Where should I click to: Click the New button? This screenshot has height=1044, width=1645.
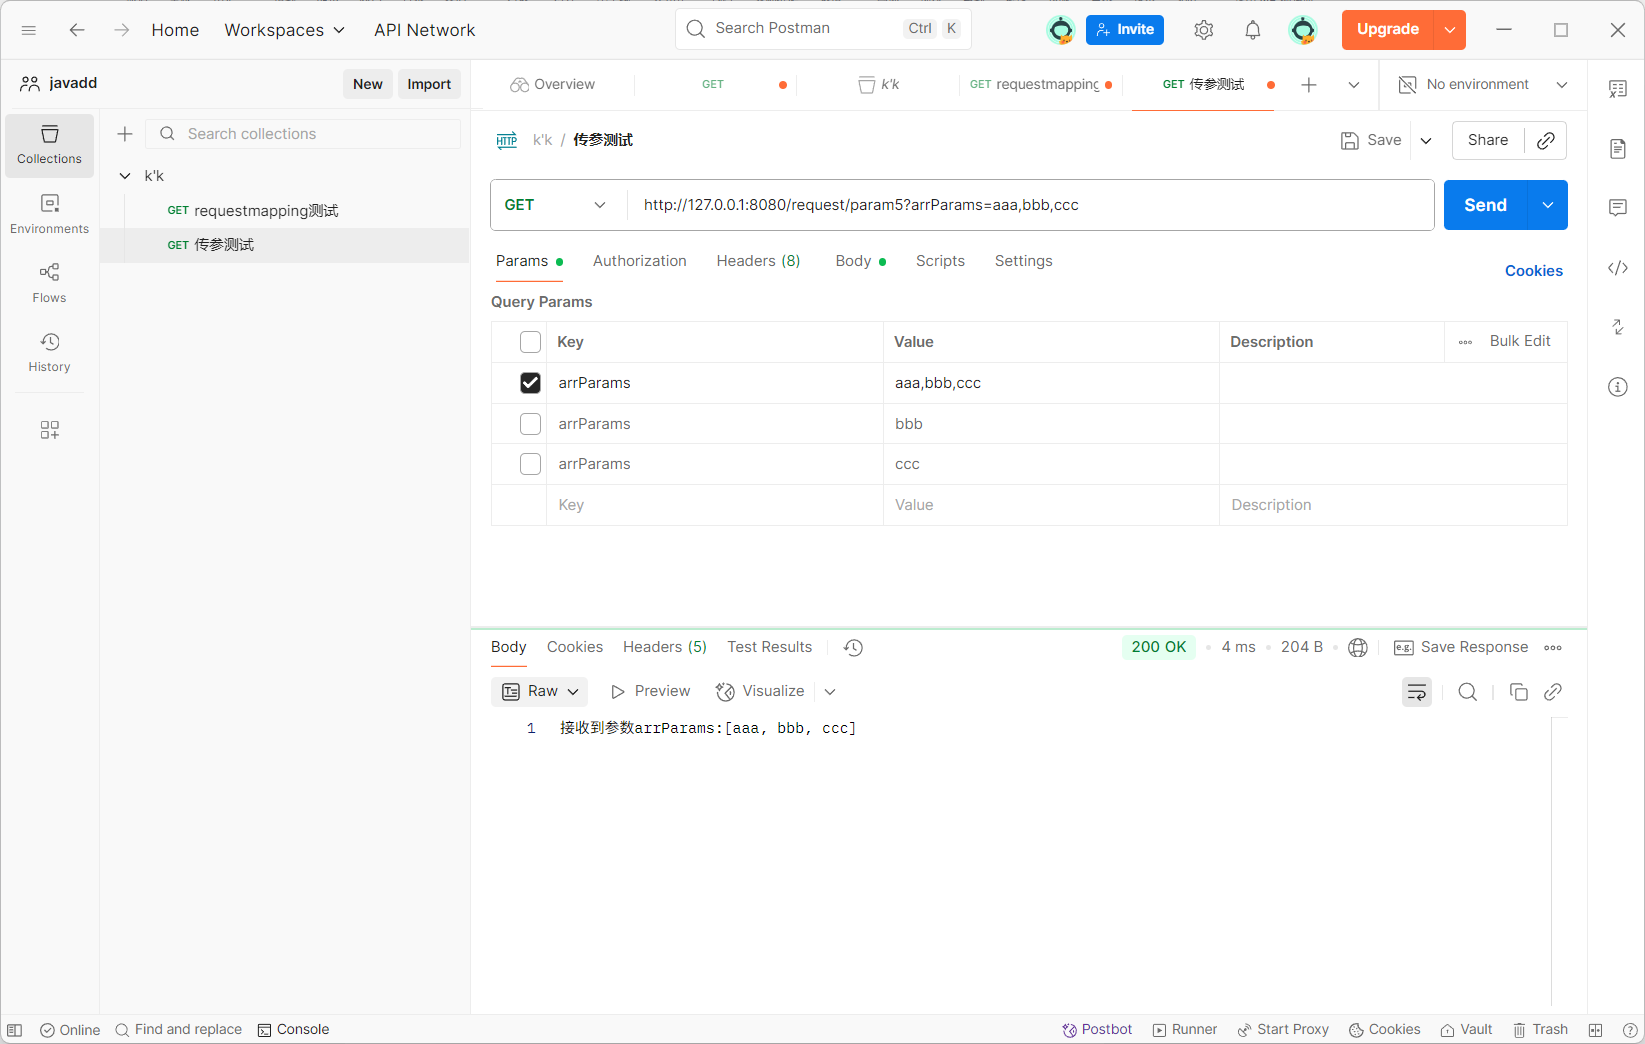(x=367, y=84)
